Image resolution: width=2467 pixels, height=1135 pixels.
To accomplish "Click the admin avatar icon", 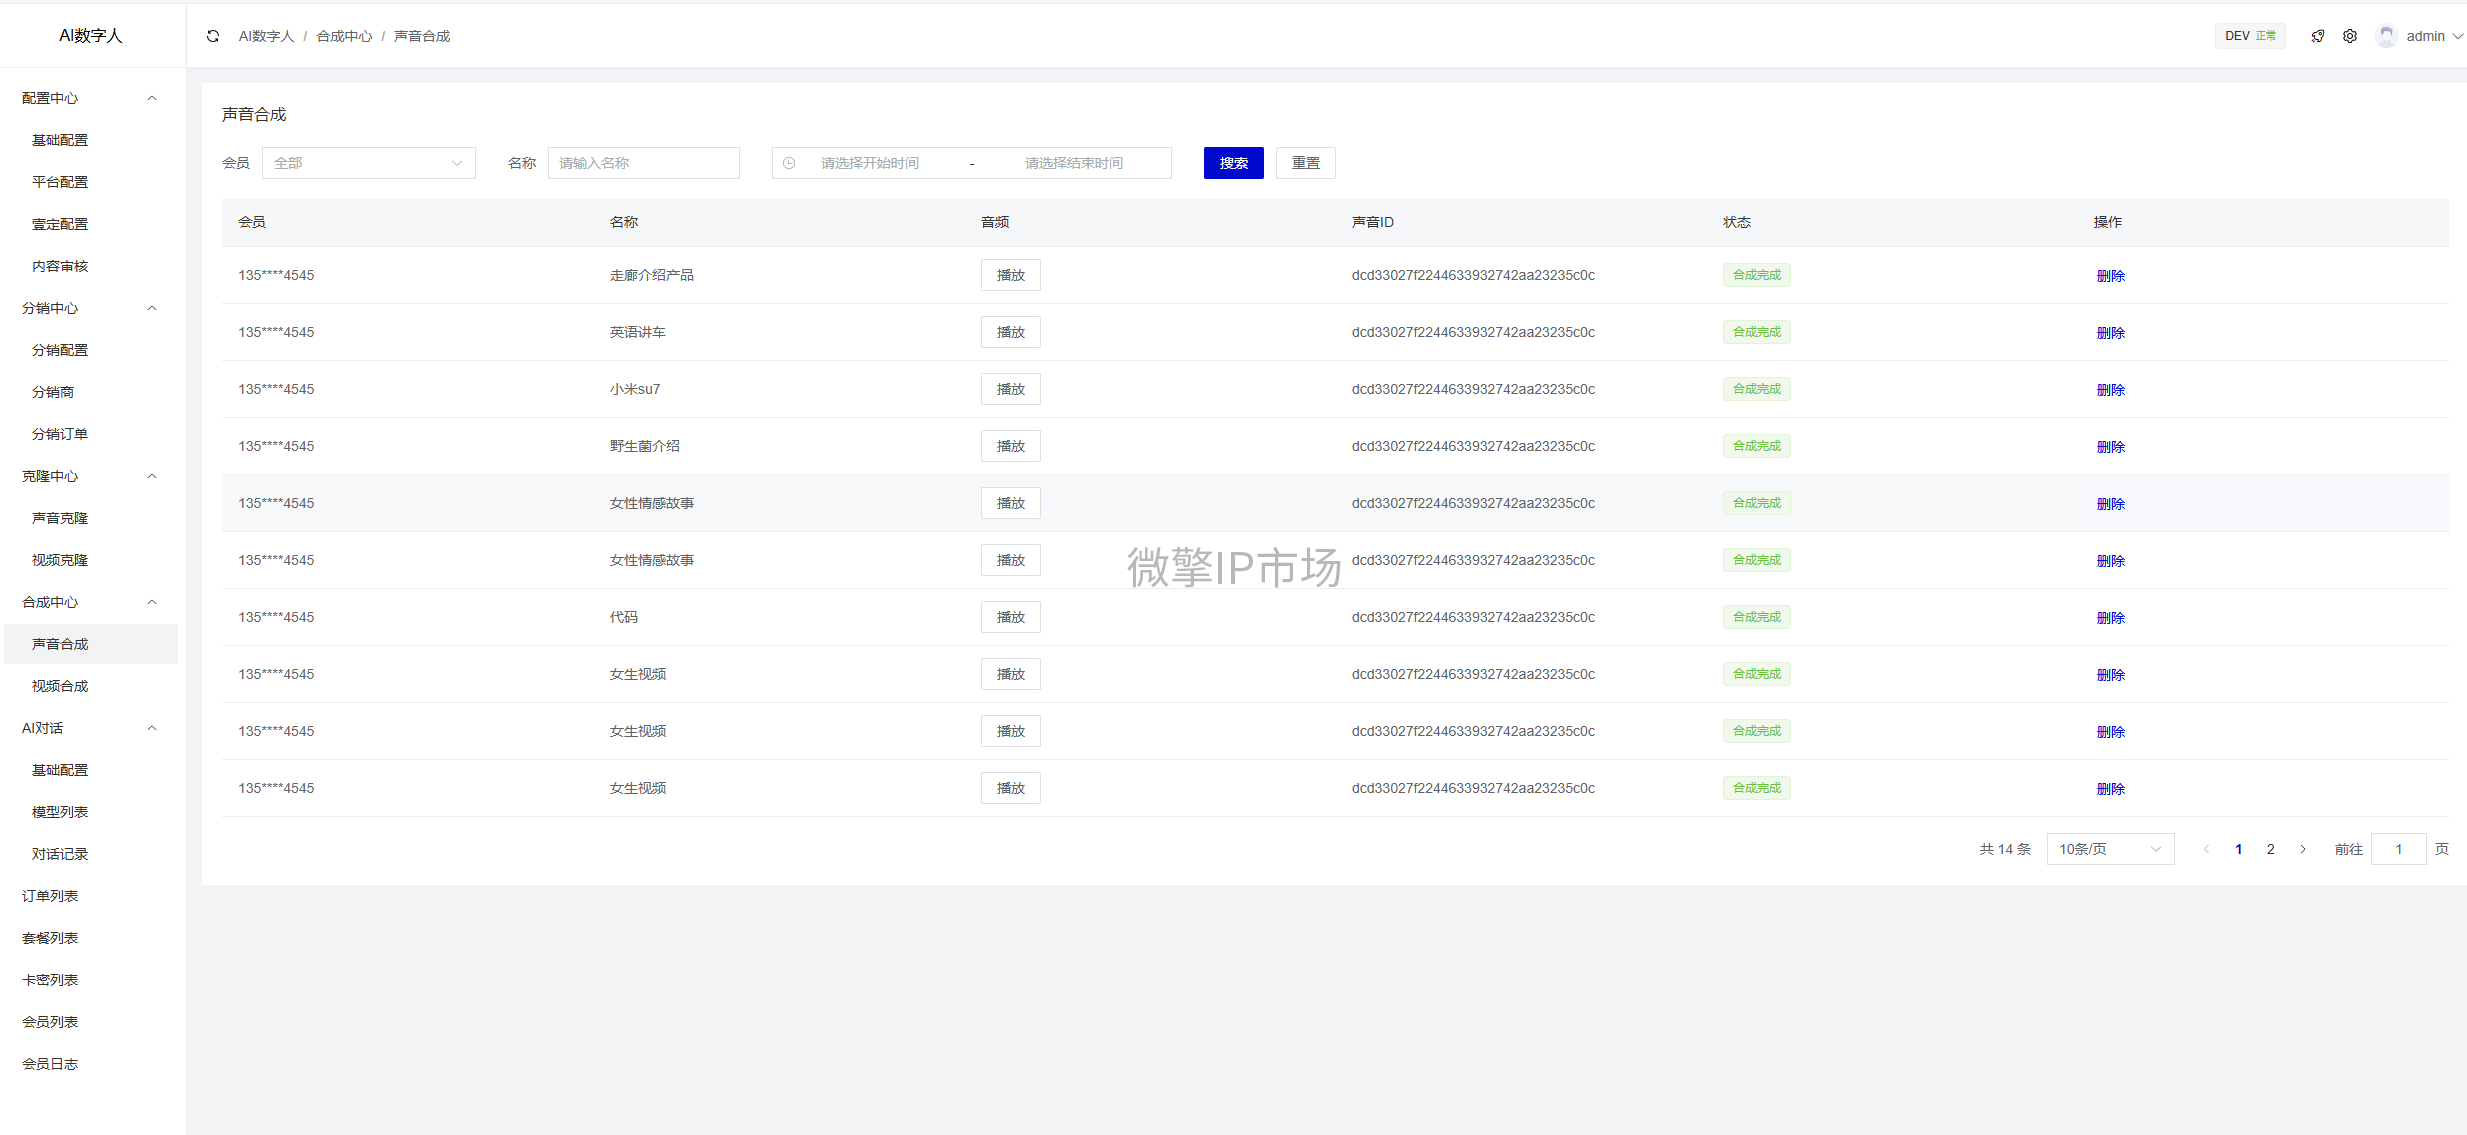I will point(2386,36).
